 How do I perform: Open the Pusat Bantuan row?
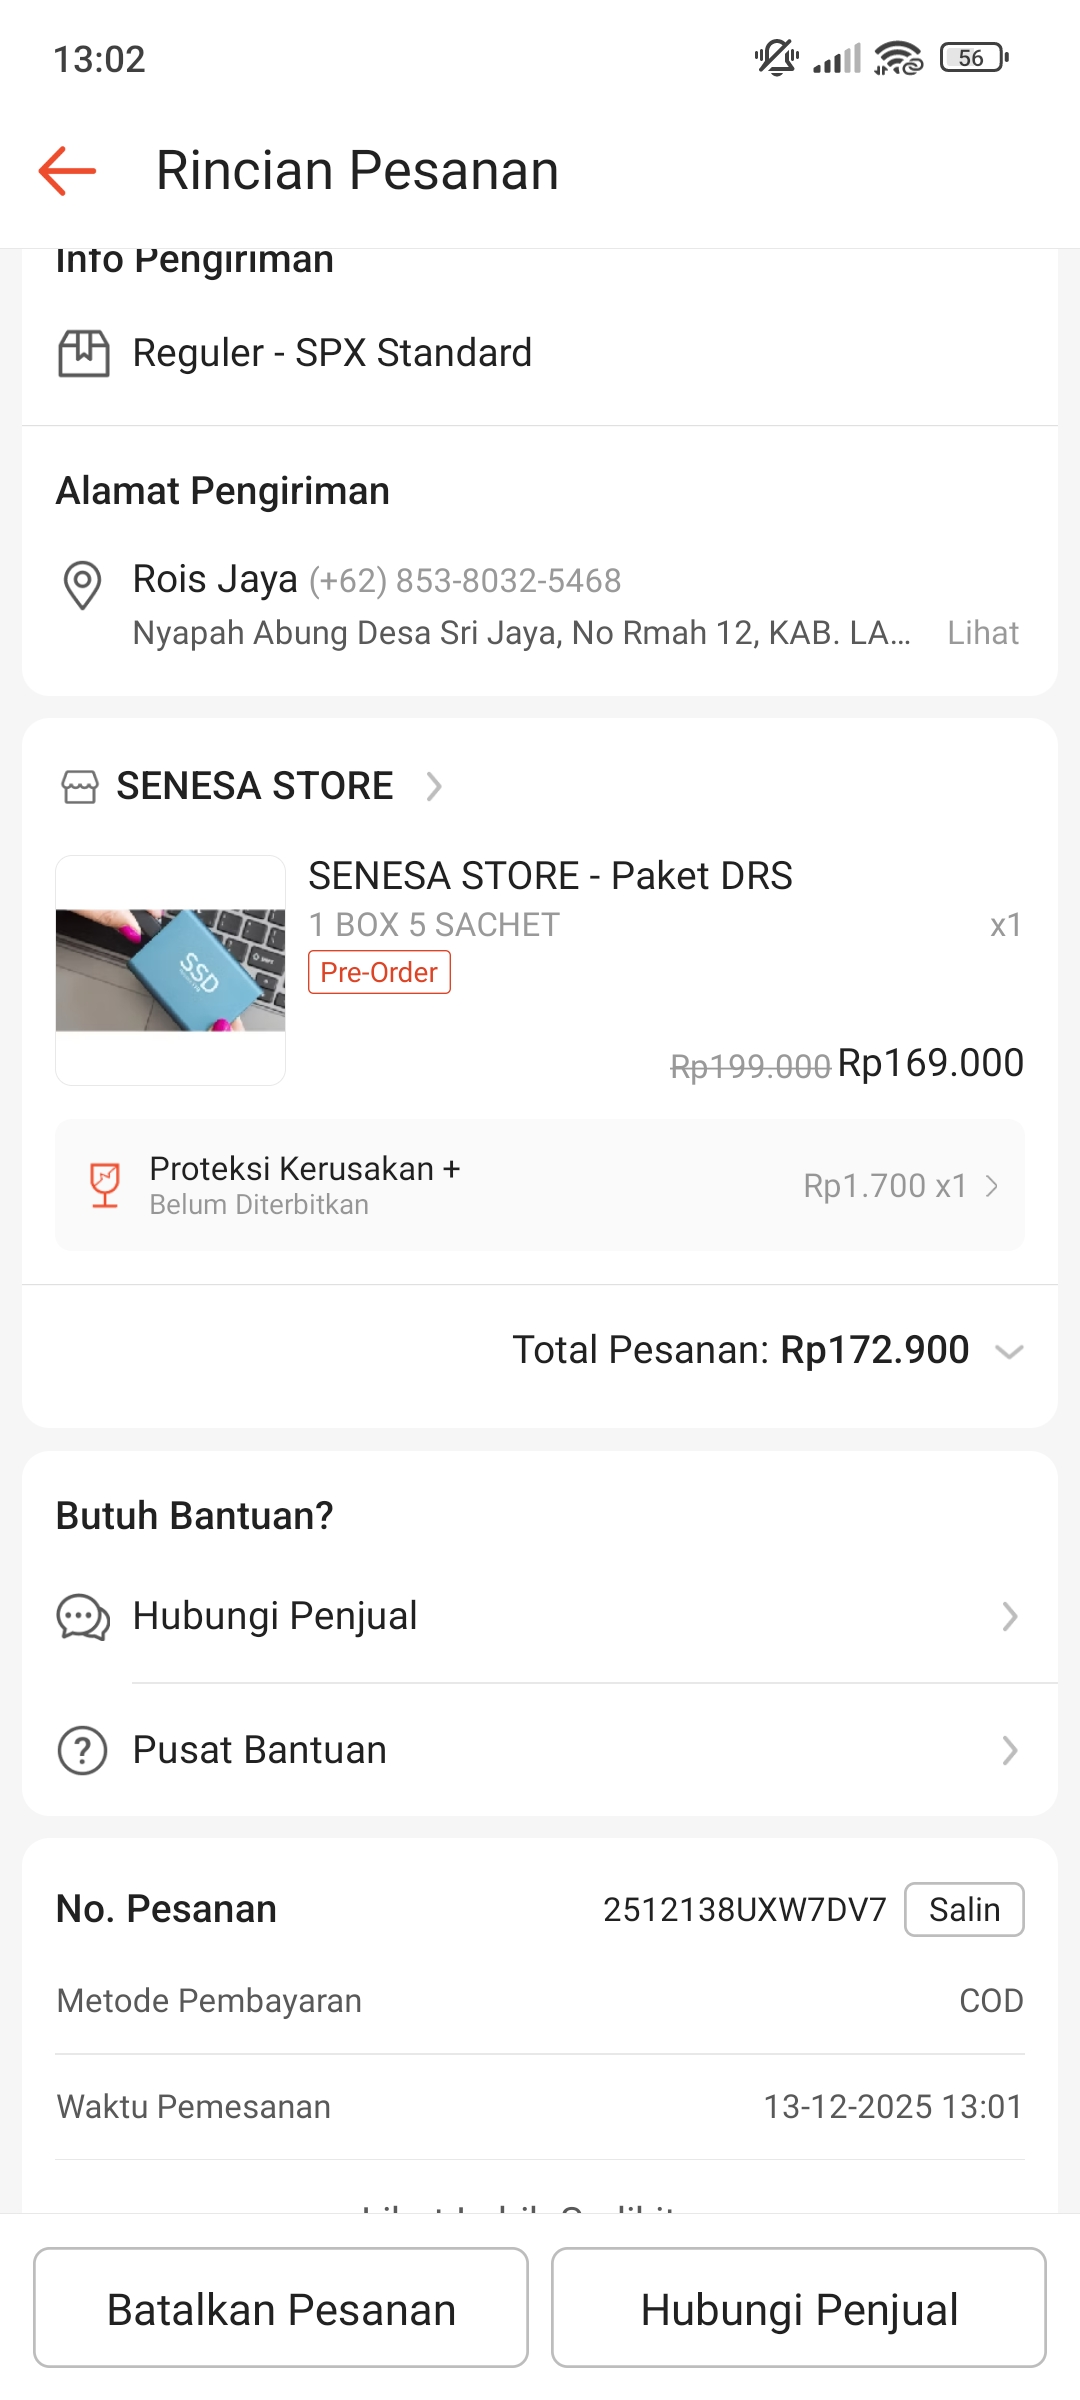pos(540,1751)
